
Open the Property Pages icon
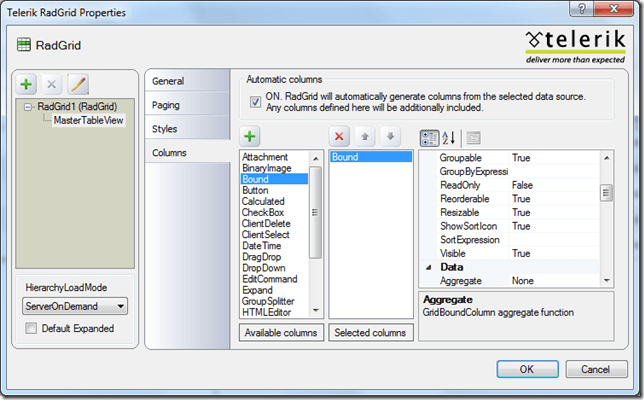(x=474, y=138)
